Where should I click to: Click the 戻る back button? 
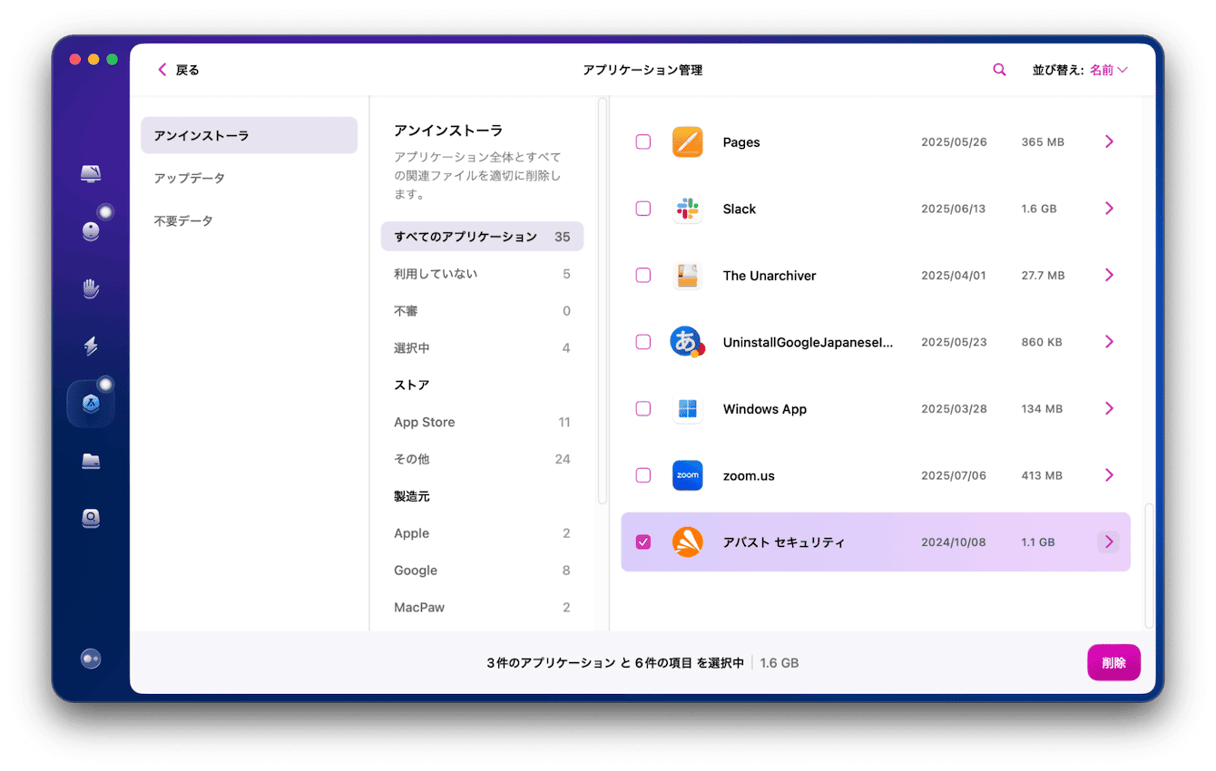(179, 70)
